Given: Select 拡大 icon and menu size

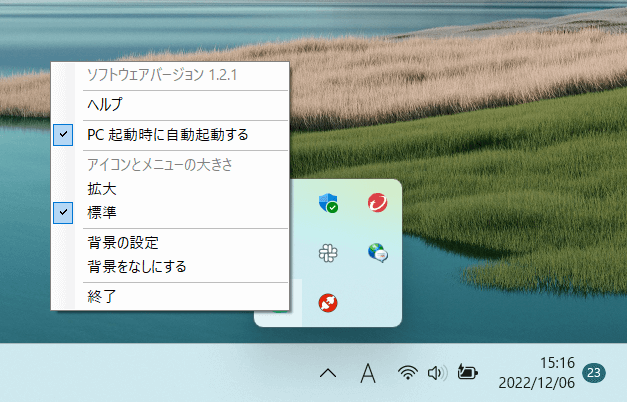Looking at the screenshot, I should [x=170, y=188].
